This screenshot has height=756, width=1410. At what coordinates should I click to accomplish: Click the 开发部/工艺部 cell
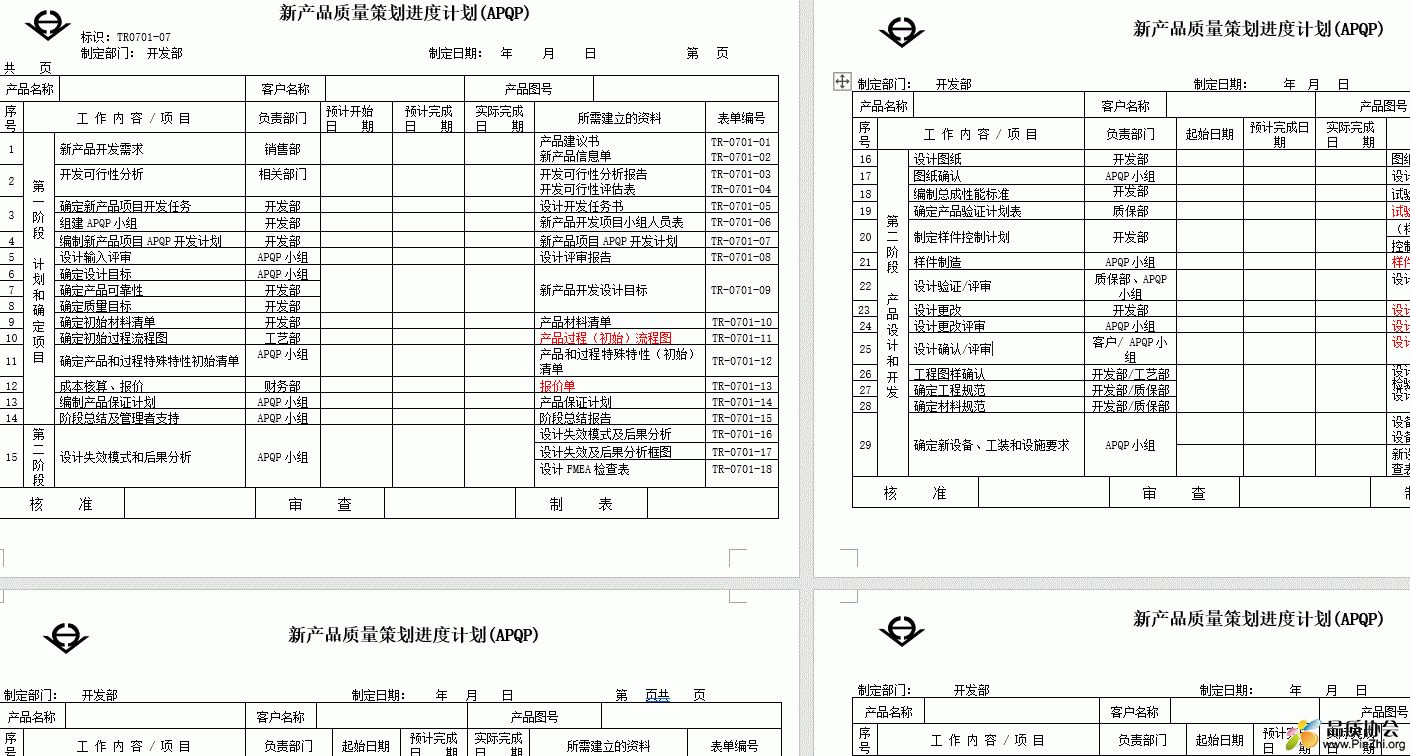(1130, 374)
